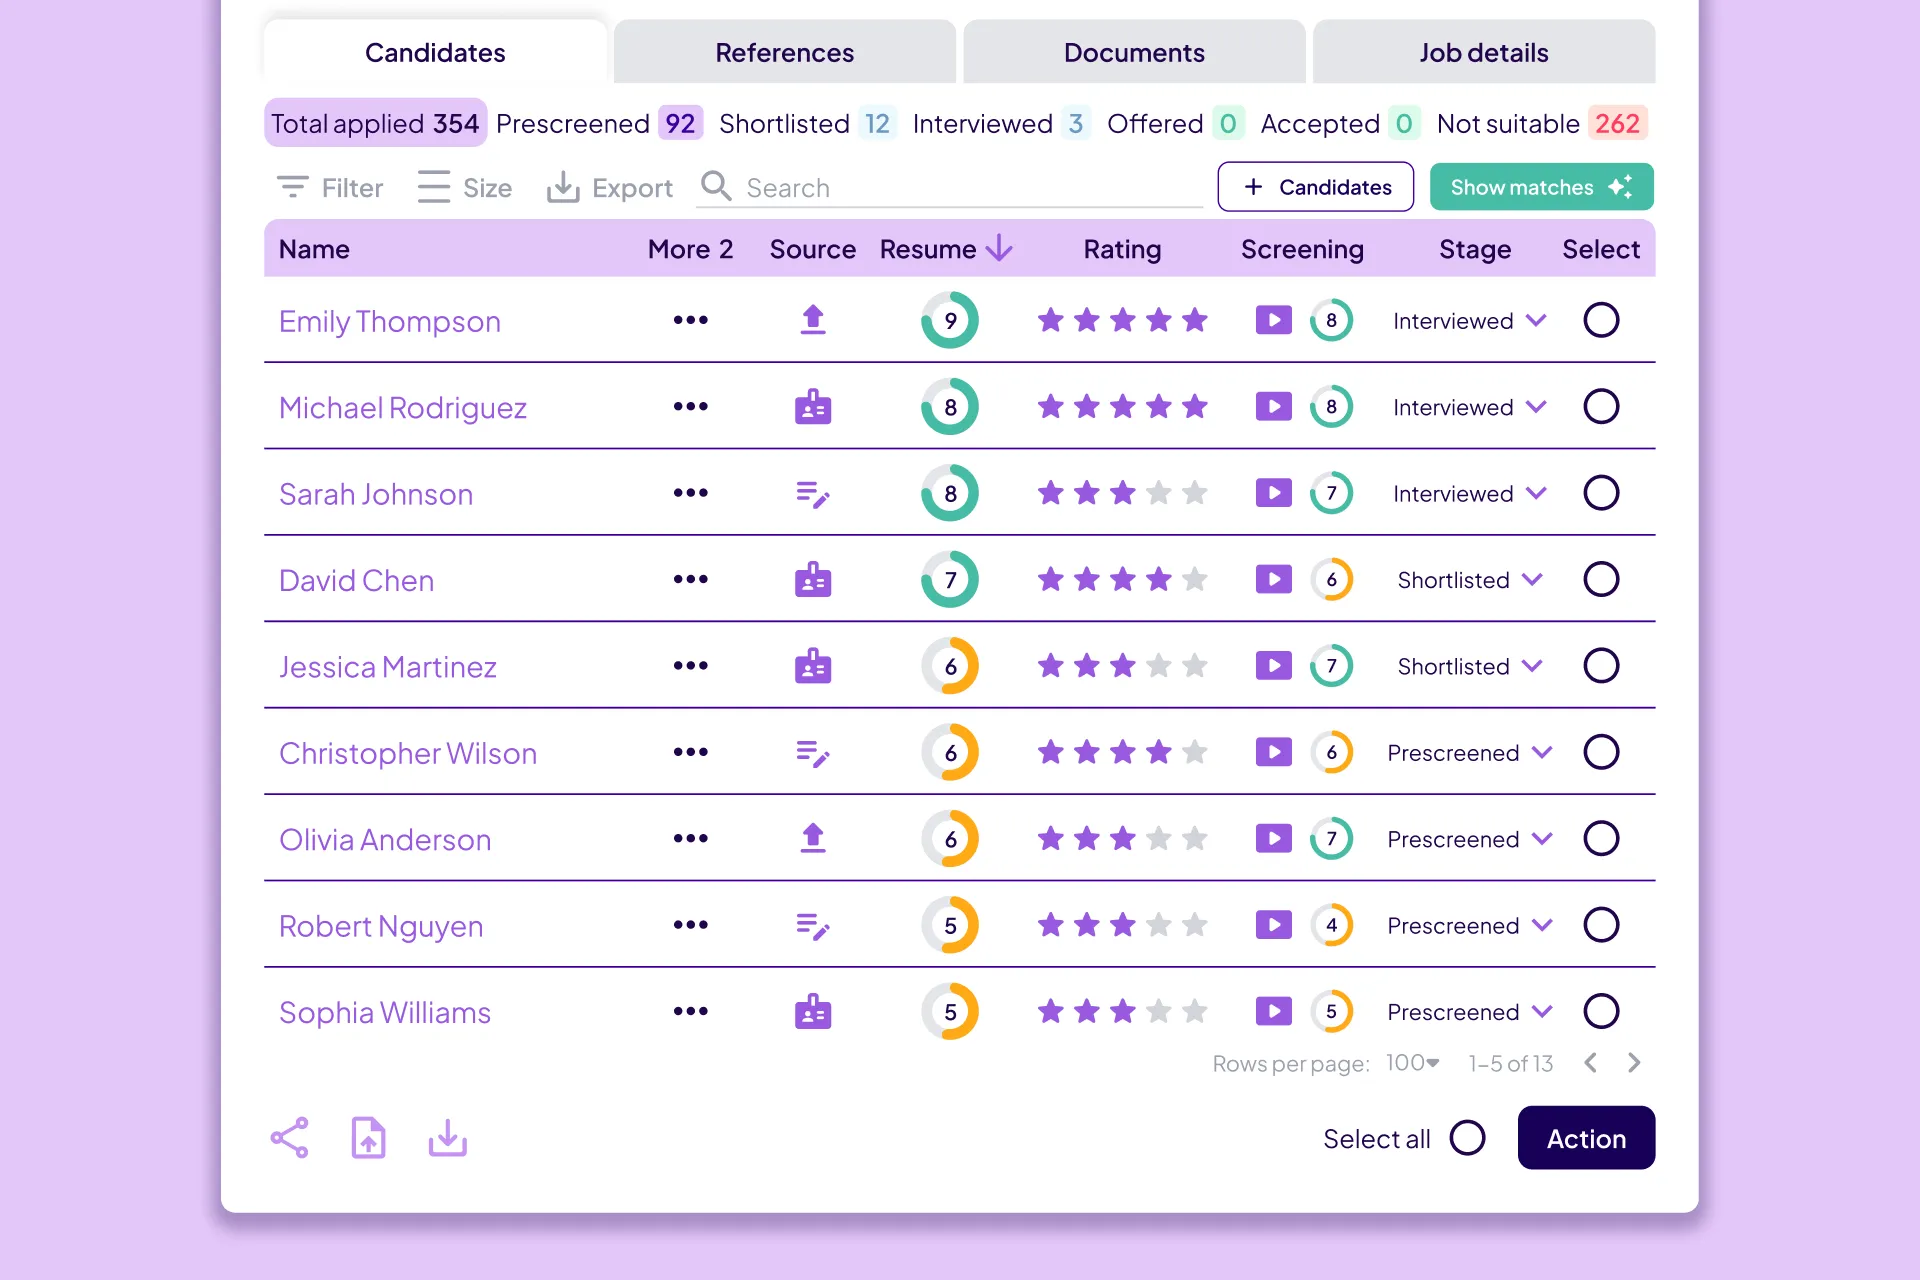The height and width of the screenshot is (1280, 1920).
Task: Select Robert Nguyen's row circle
Action: pos(1601,925)
